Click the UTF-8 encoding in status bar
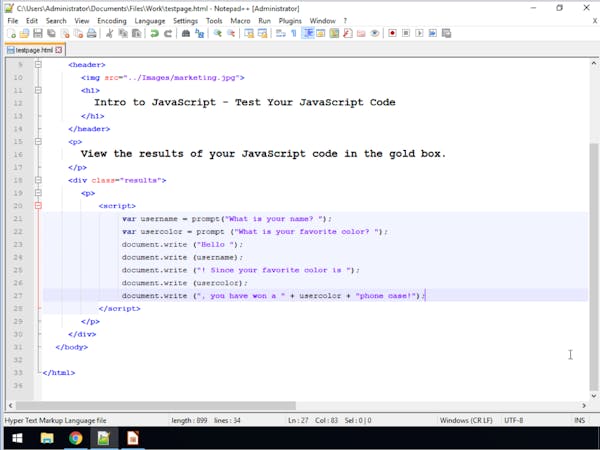This screenshot has width=600, height=450. 513,420
